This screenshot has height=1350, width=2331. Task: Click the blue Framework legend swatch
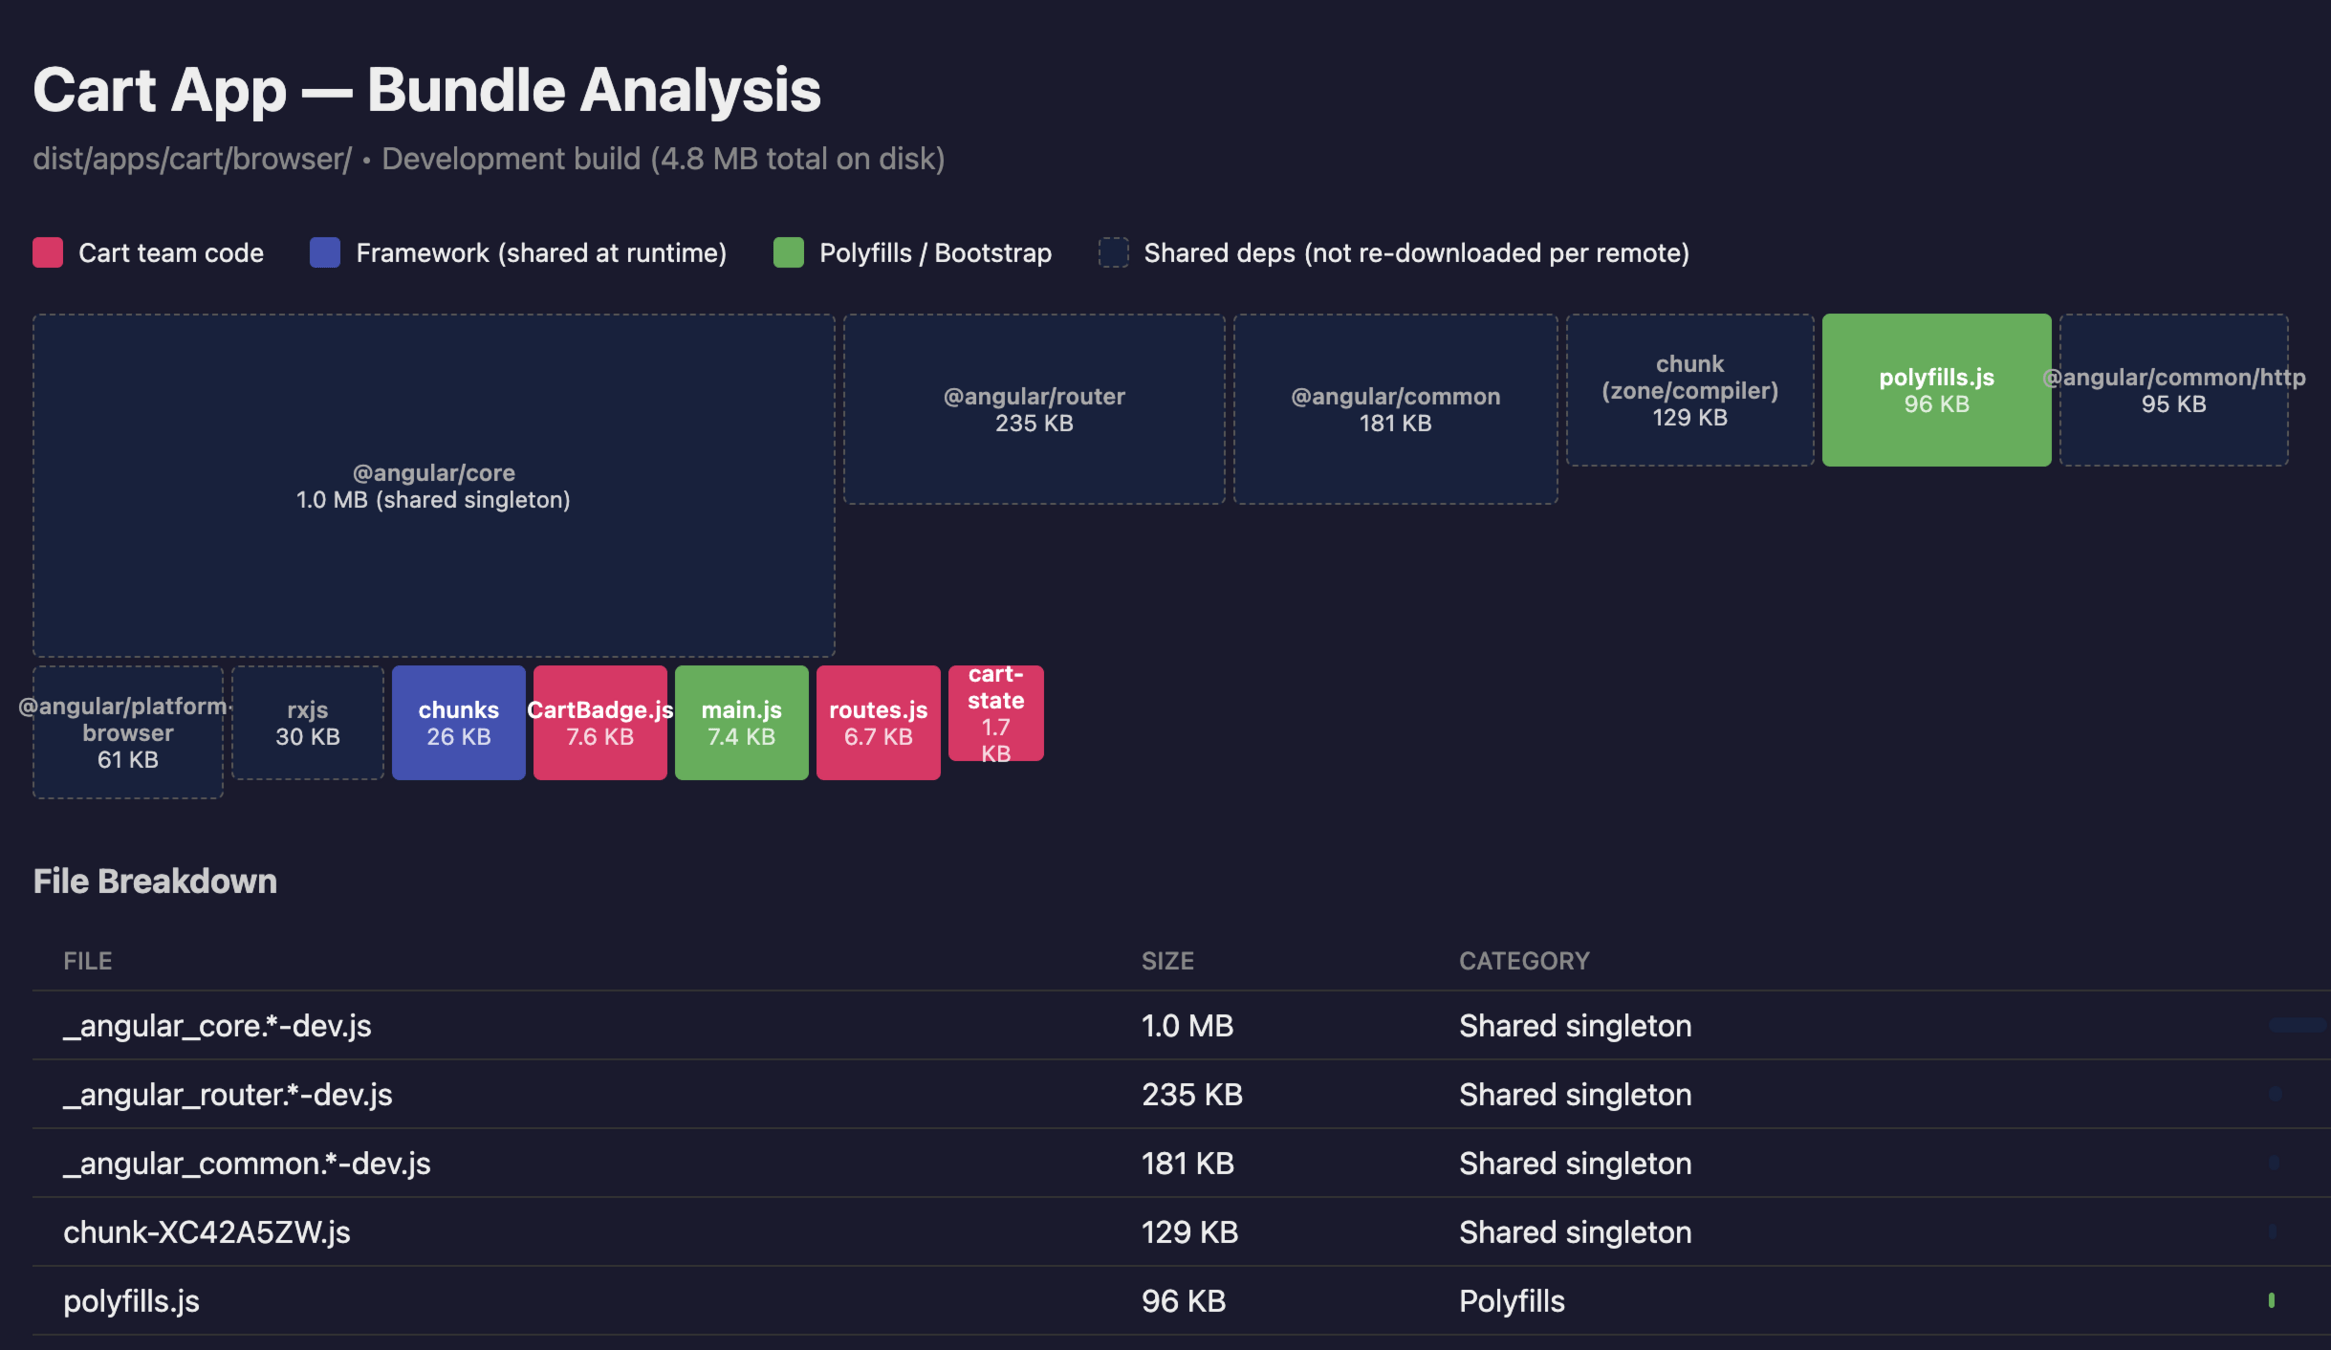click(325, 252)
